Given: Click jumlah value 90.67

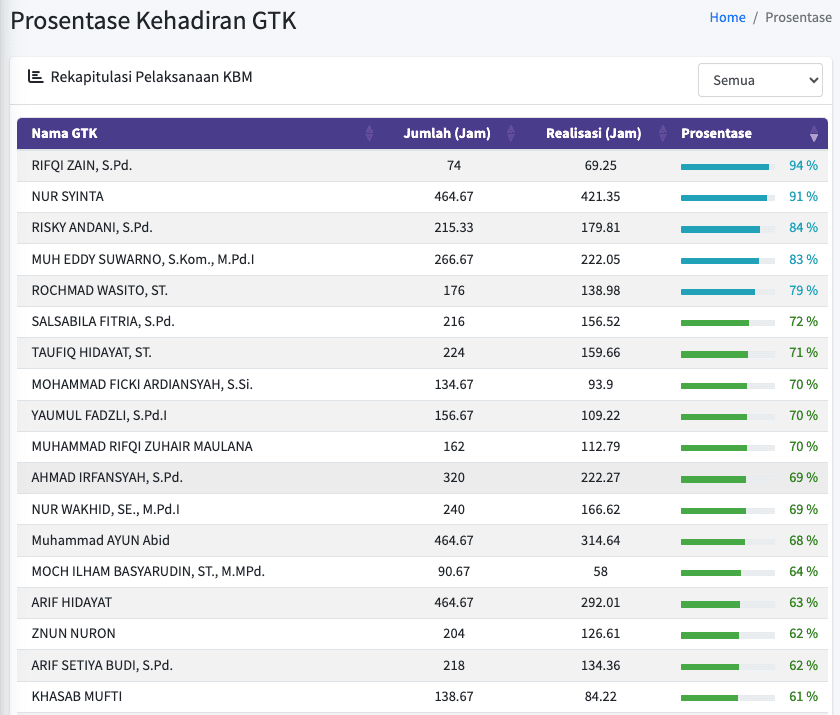Looking at the screenshot, I should [x=454, y=571].
